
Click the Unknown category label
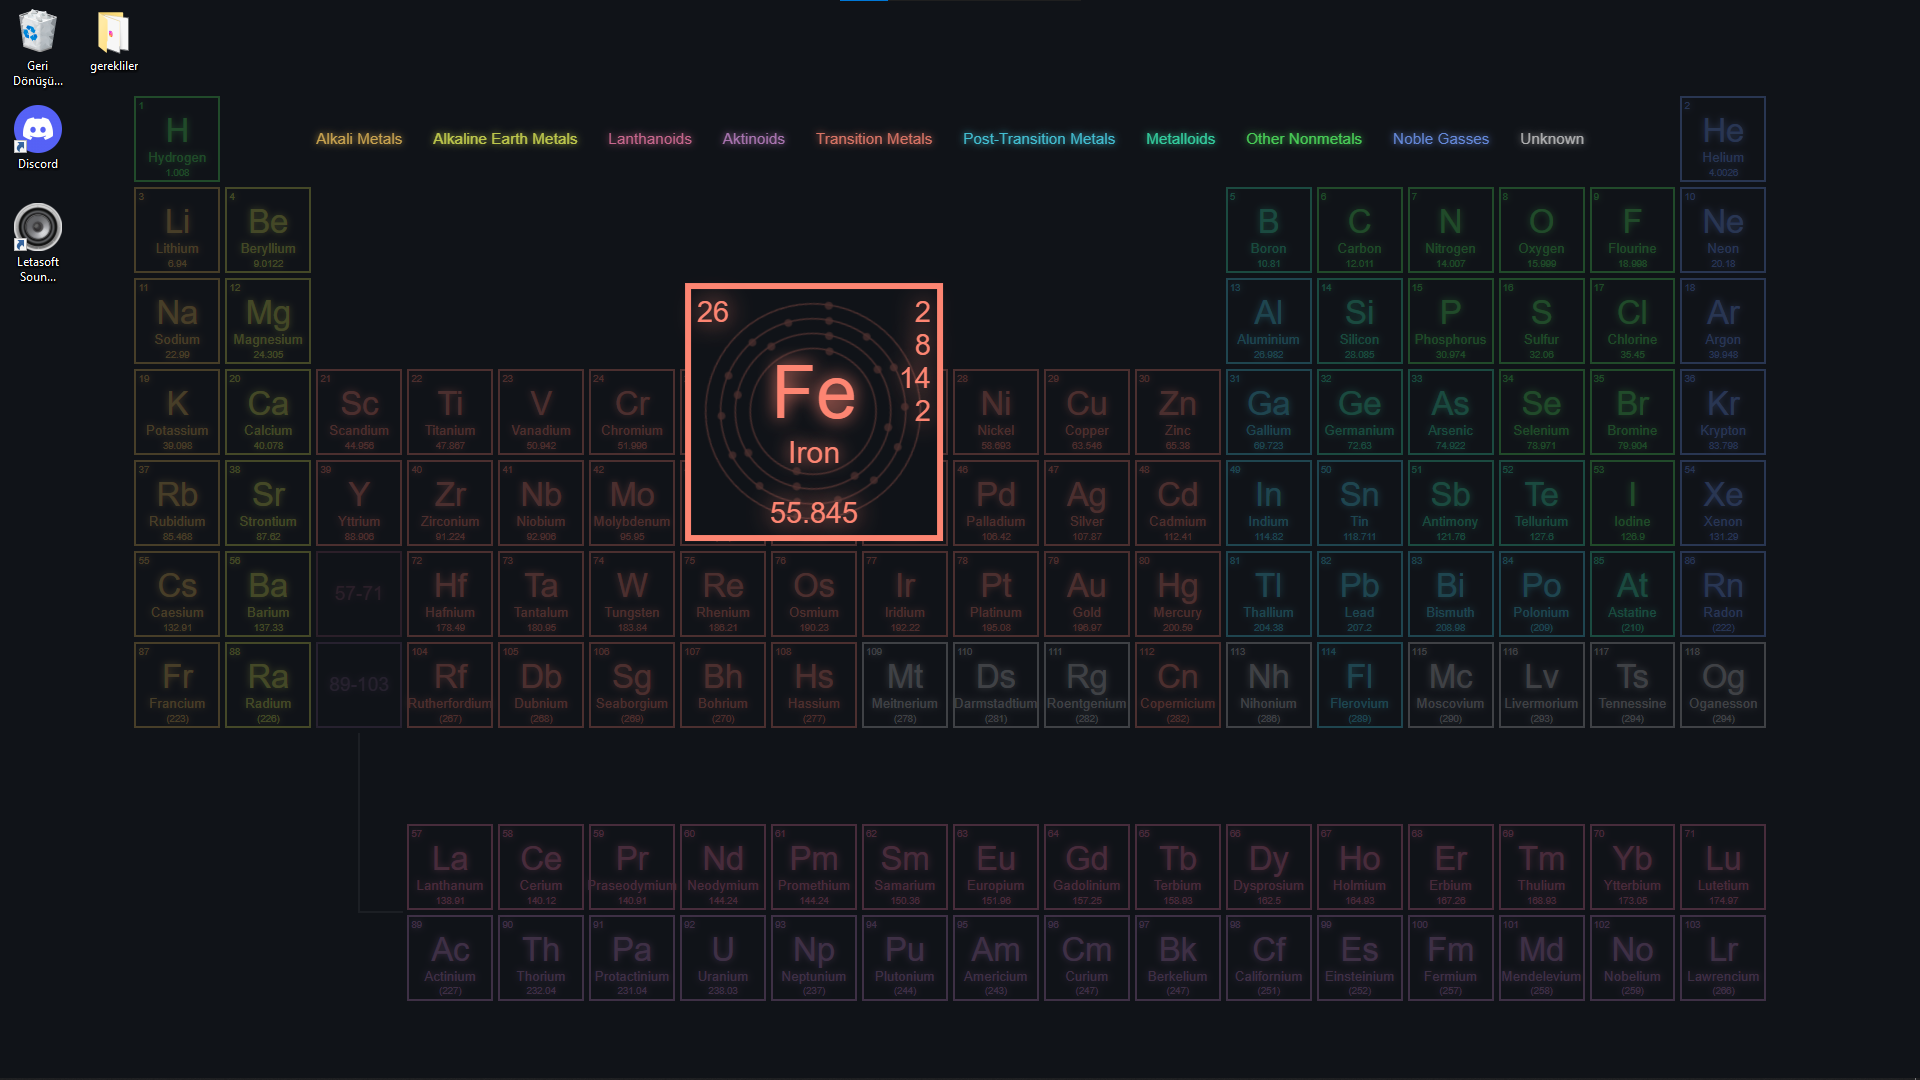coord(1551,139)
